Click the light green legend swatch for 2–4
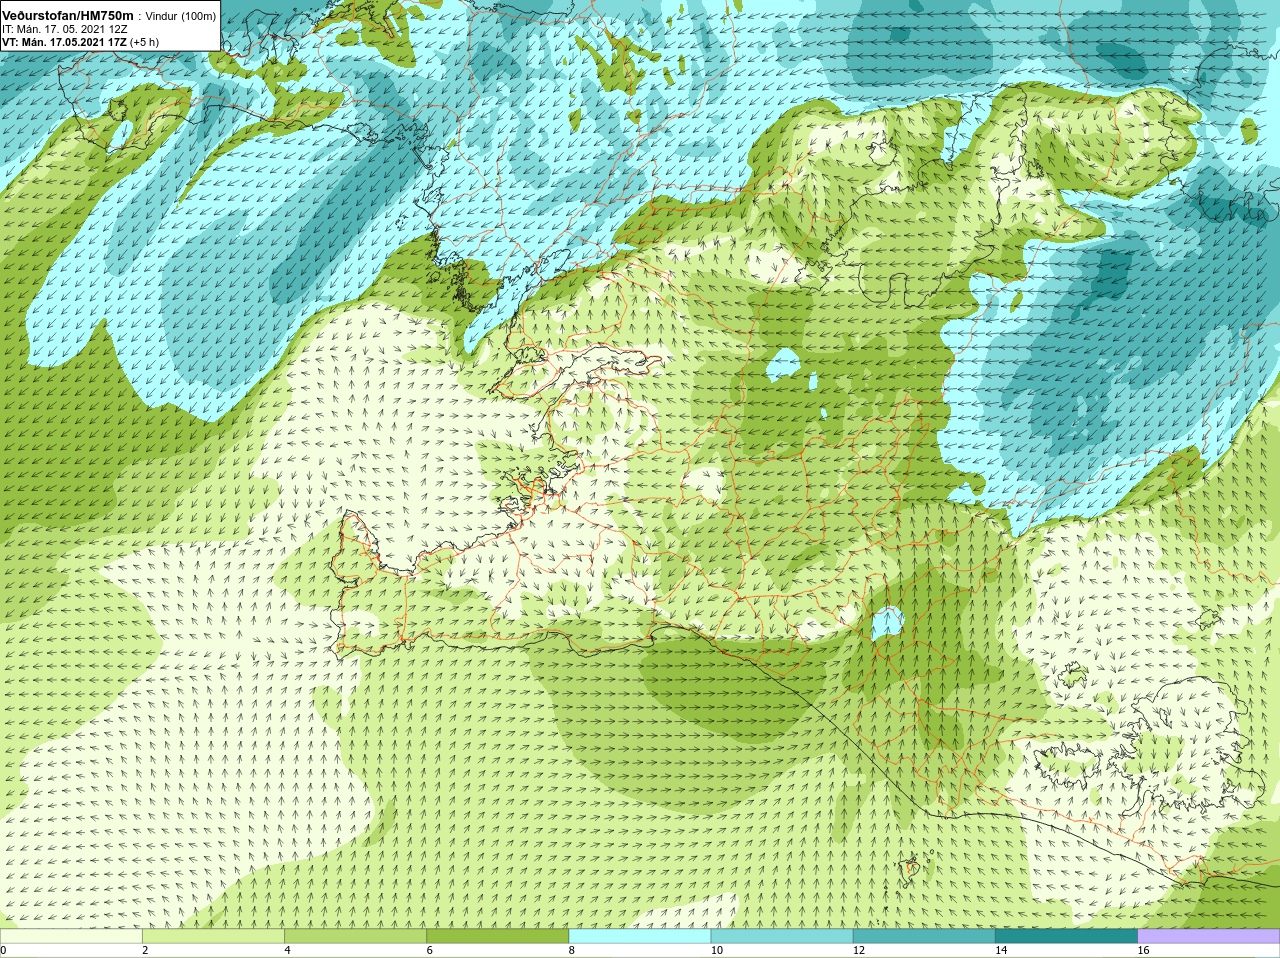 [213, 936]
